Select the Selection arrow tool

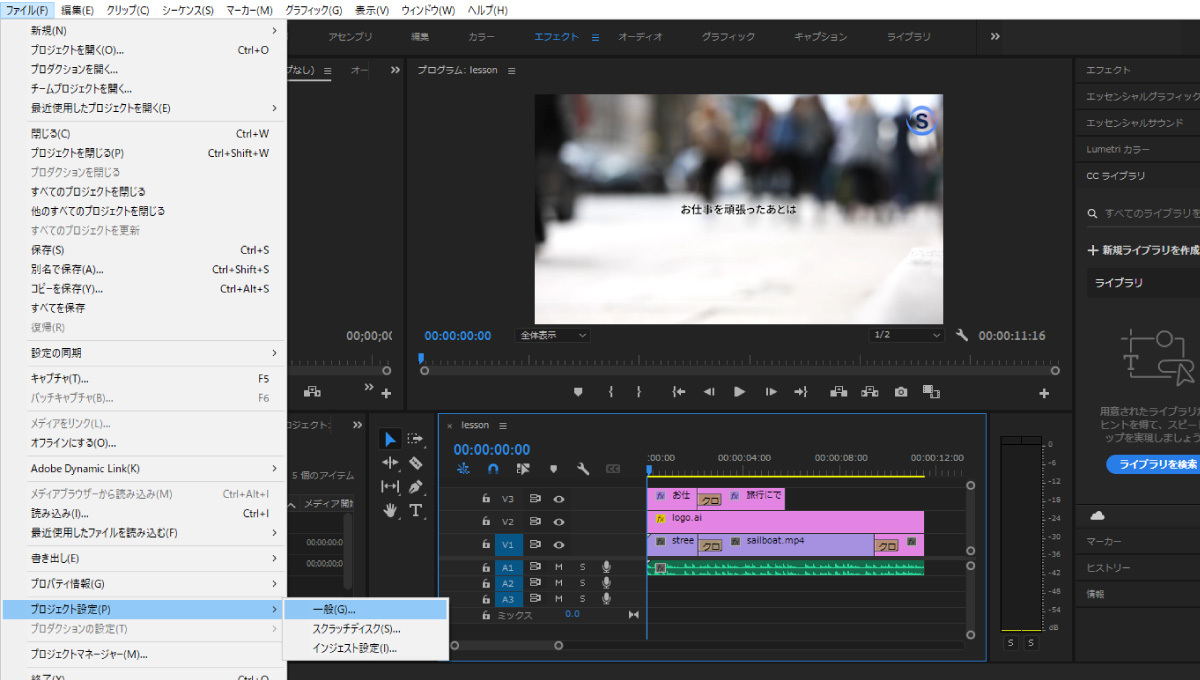390,439
